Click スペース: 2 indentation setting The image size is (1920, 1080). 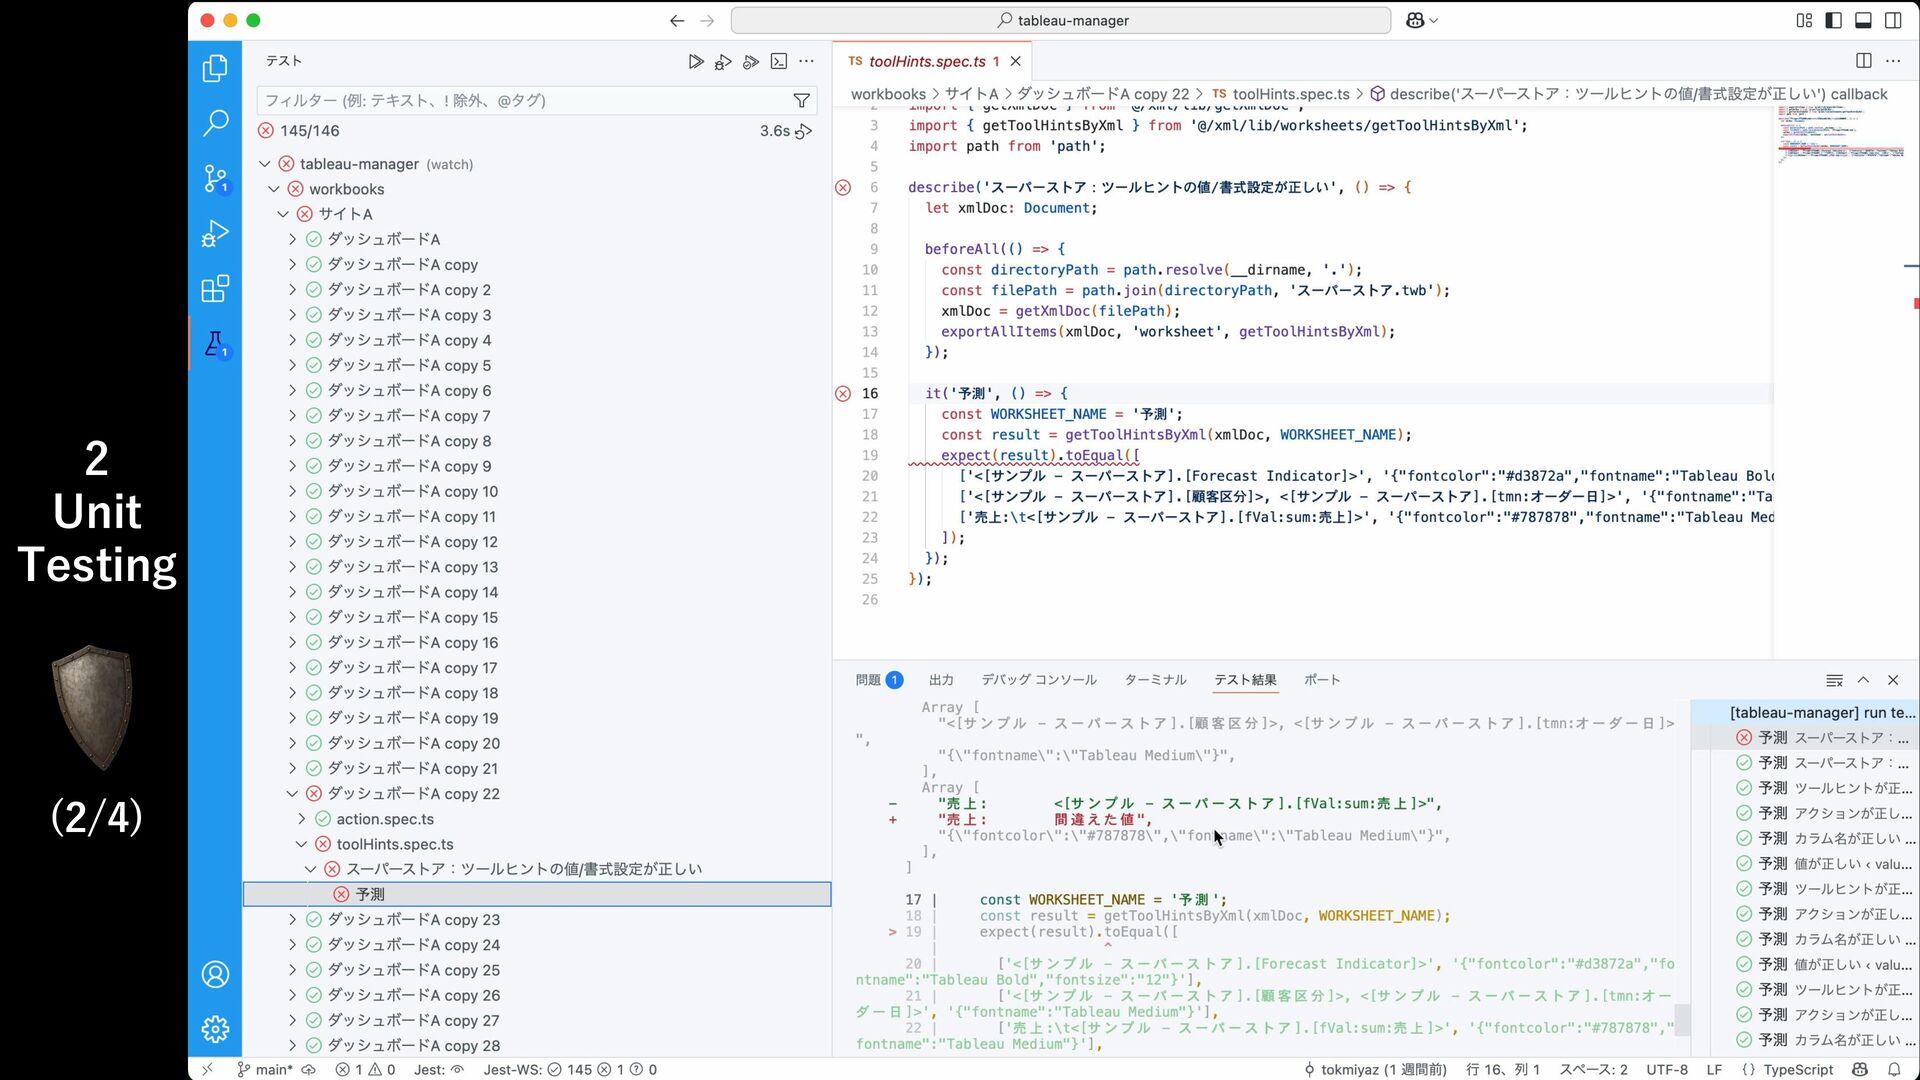coord(1594,1069)
